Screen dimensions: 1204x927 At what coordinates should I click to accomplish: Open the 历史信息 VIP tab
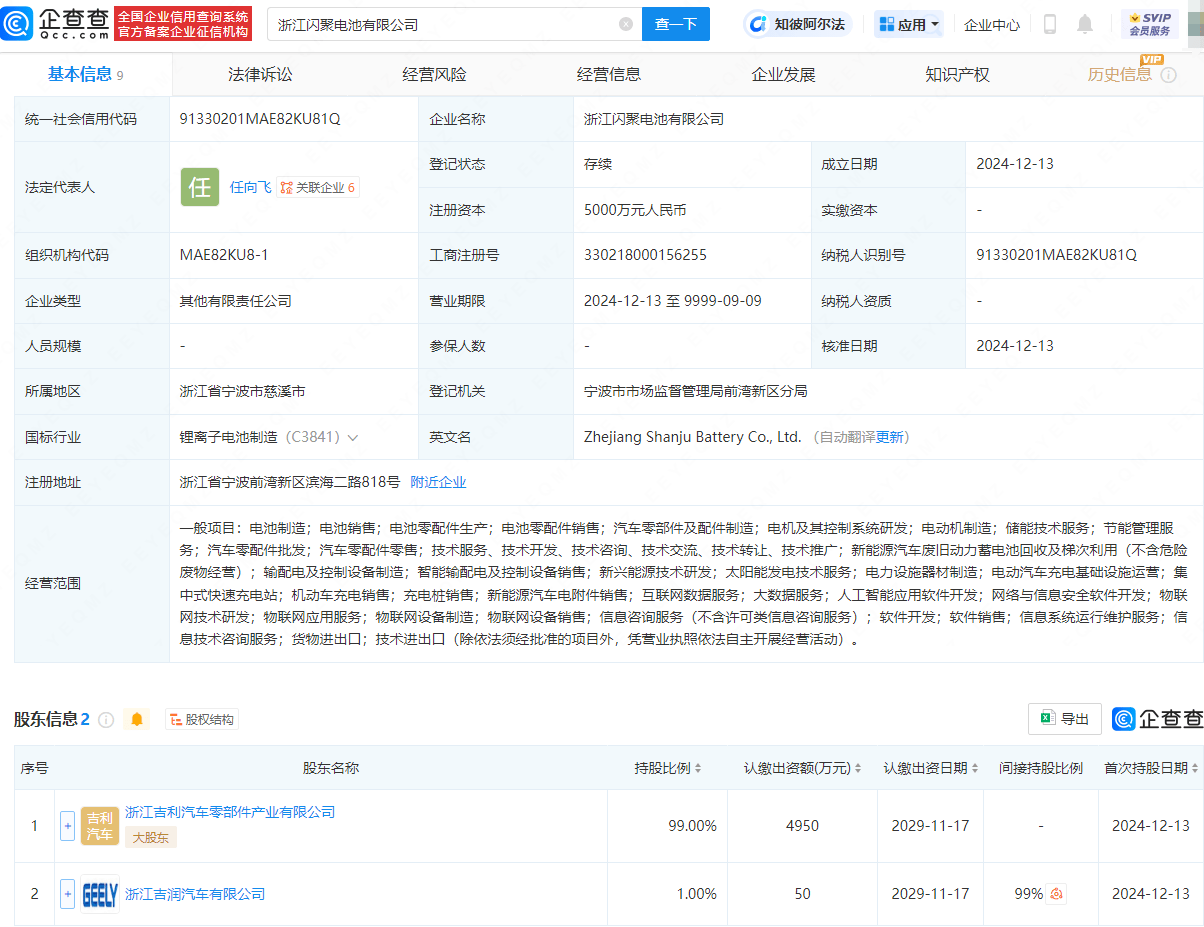click(1120, 75)
